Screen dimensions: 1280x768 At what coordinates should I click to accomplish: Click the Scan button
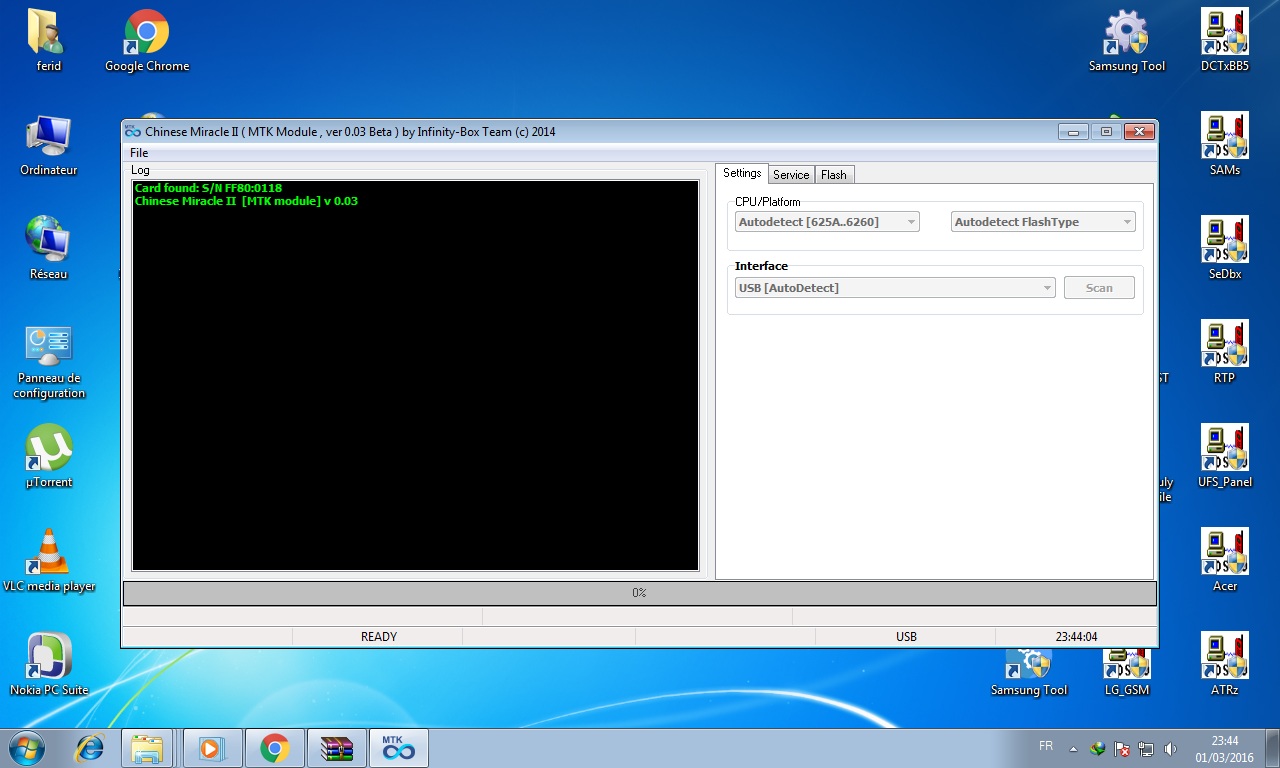[x=1099, y=288]
